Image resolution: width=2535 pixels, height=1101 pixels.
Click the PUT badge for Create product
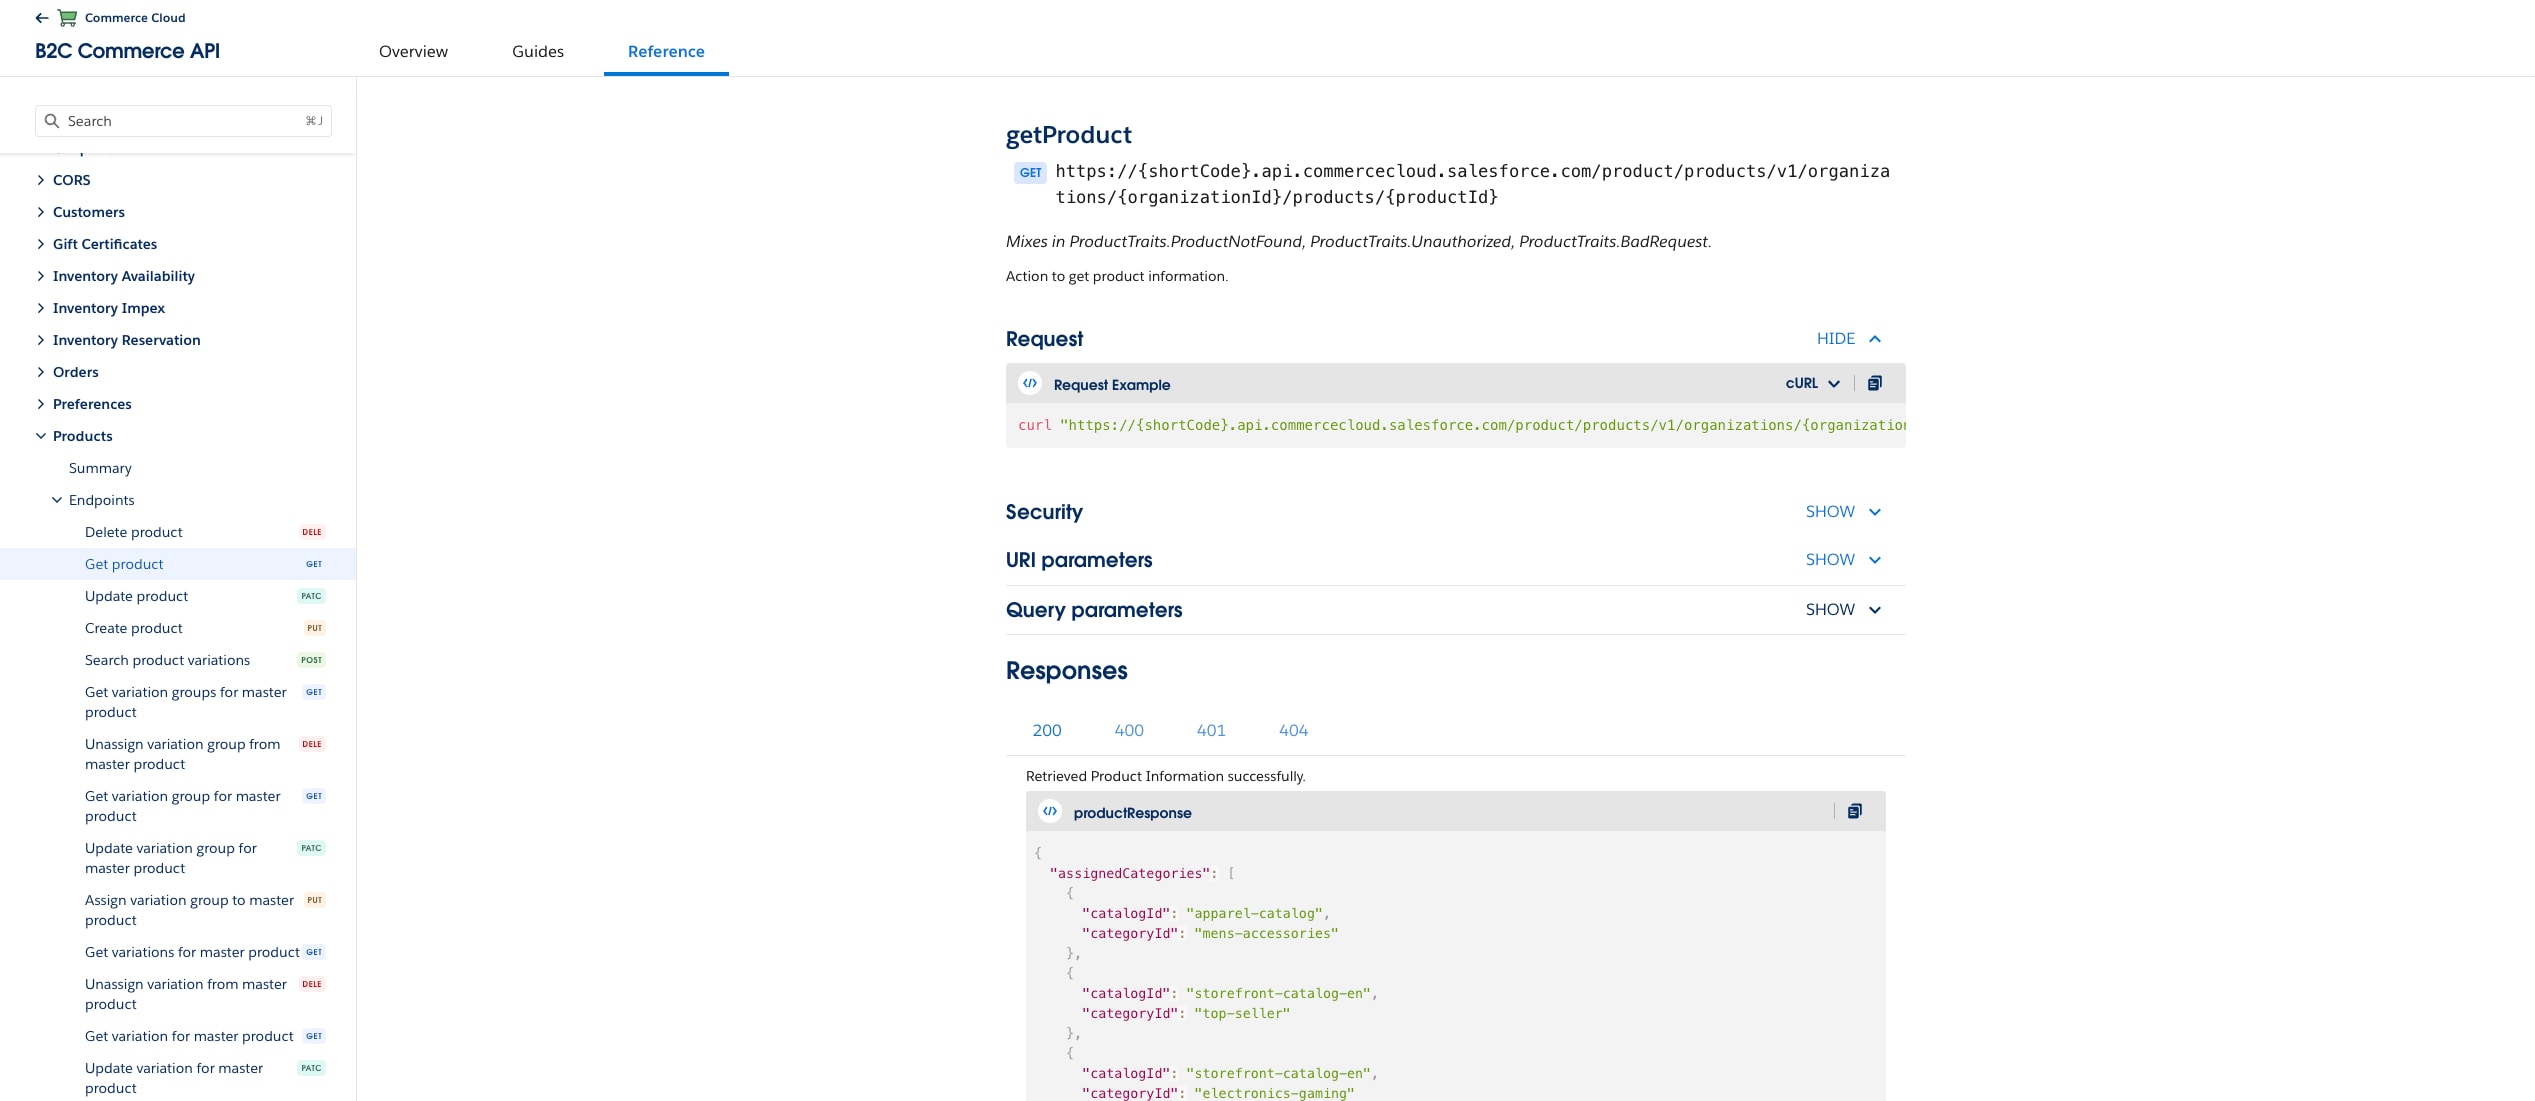314,628
